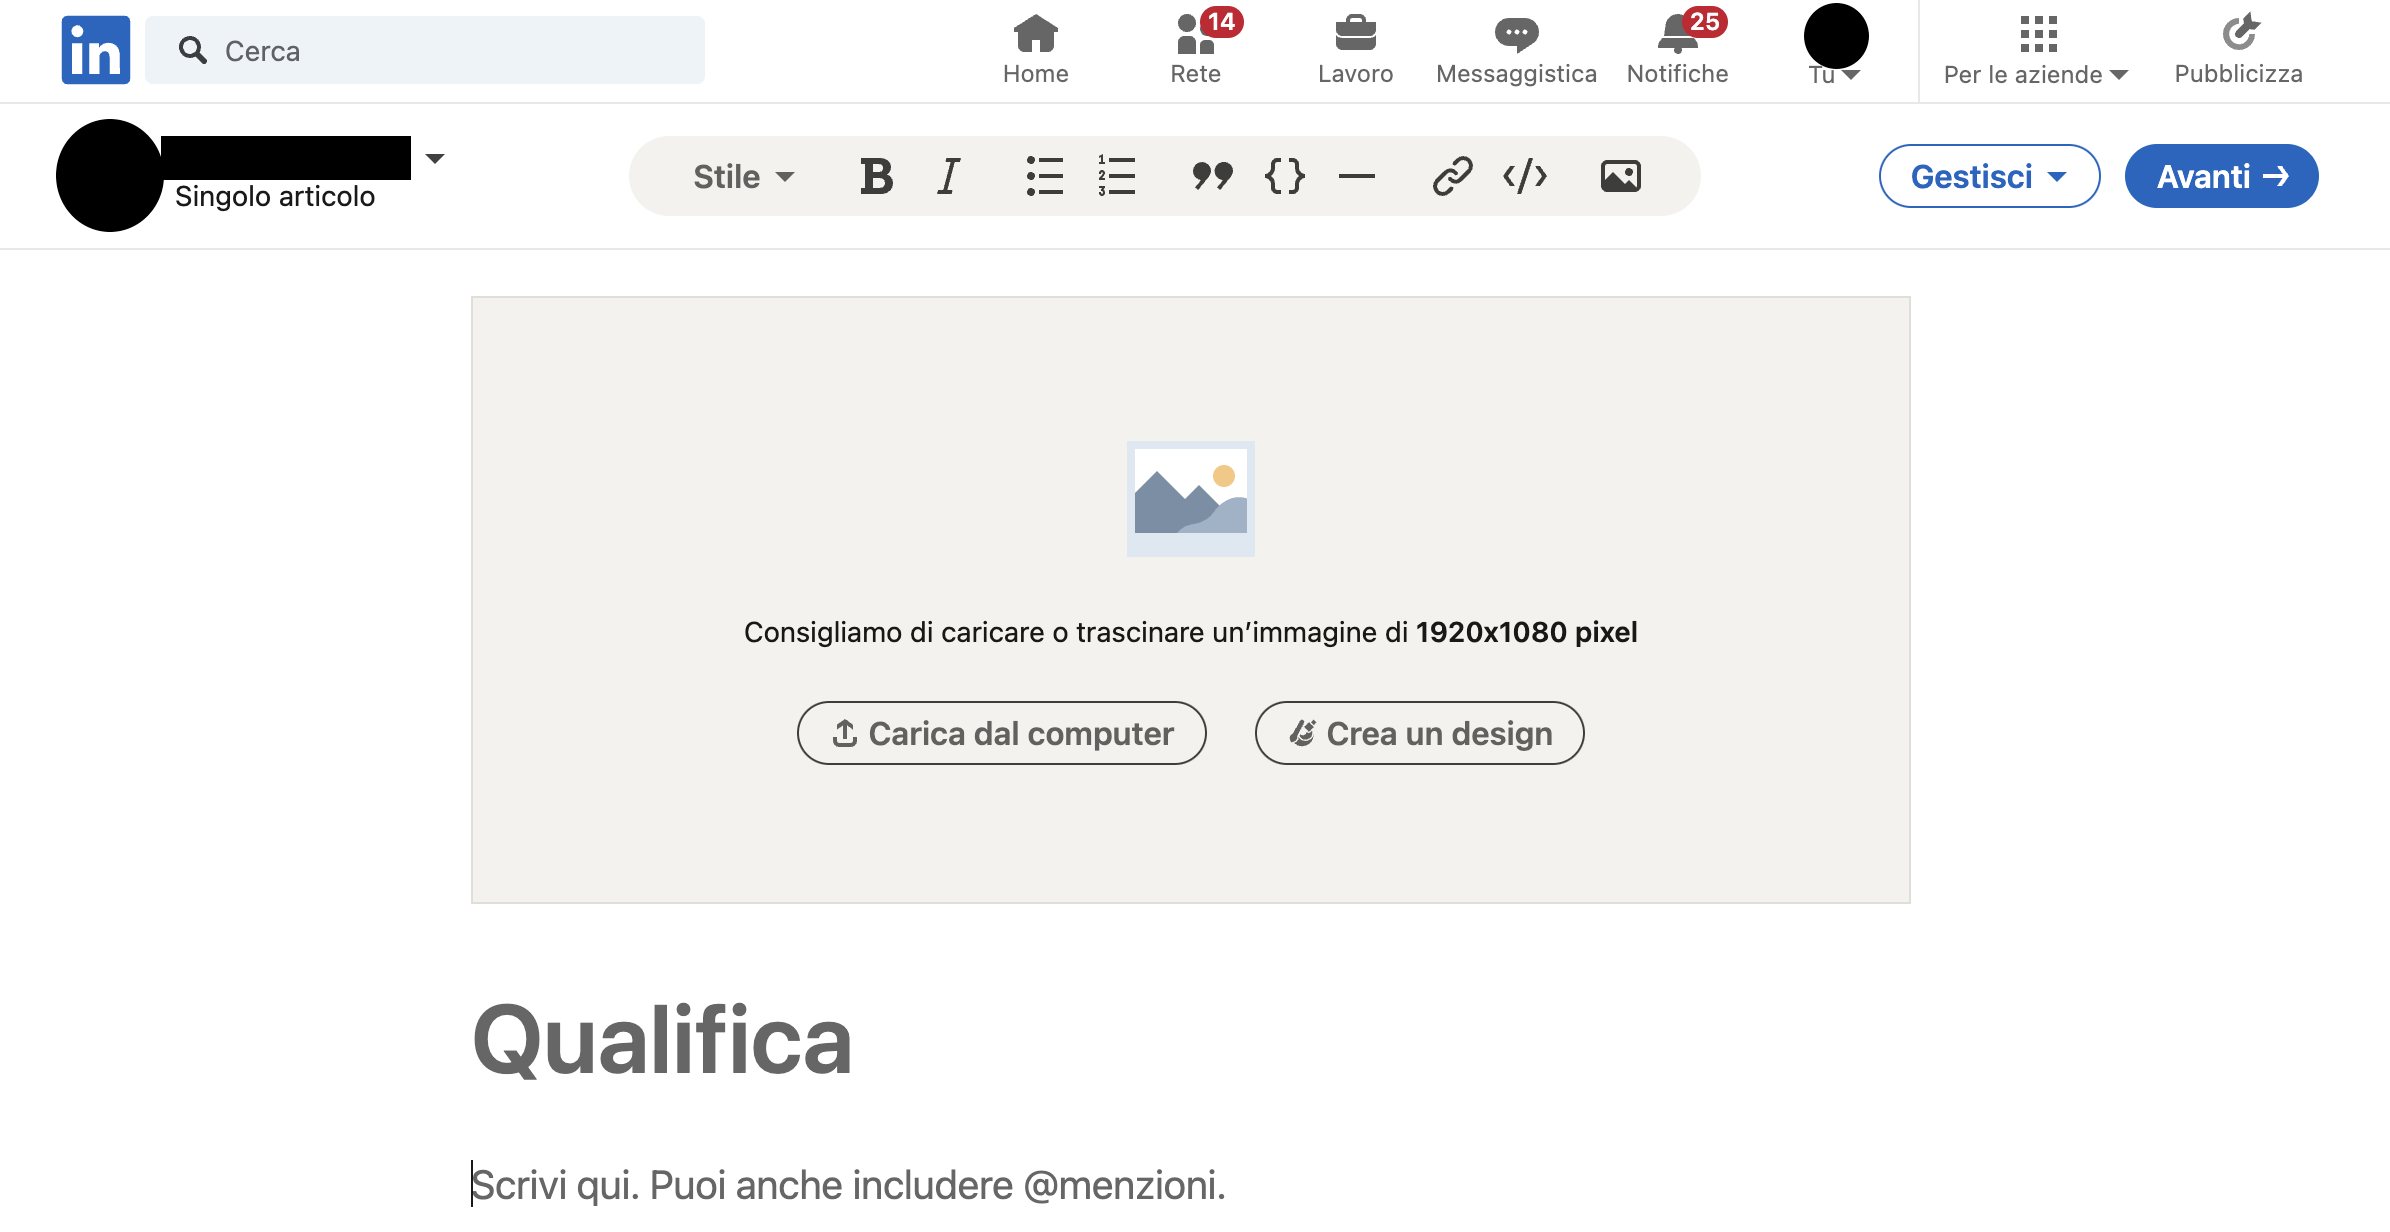Screen dimensions: 2390x1232
Task: Embed content using the code snippet icon
Action: point(1525,177)
